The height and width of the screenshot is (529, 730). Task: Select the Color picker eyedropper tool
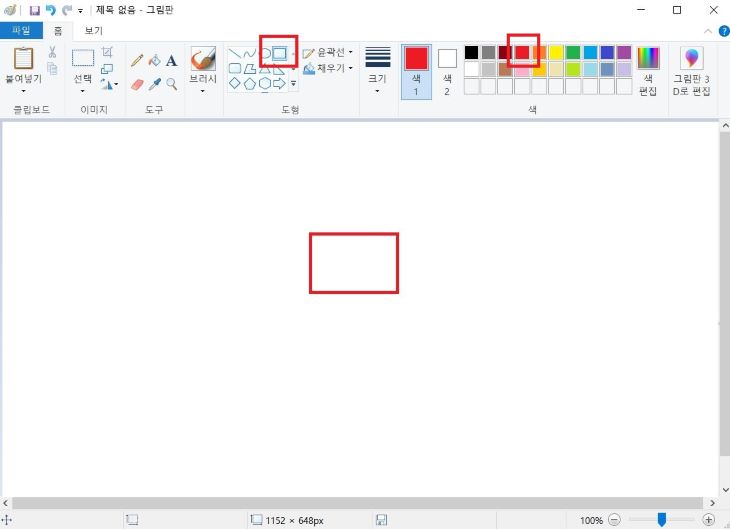pos(154,84)
